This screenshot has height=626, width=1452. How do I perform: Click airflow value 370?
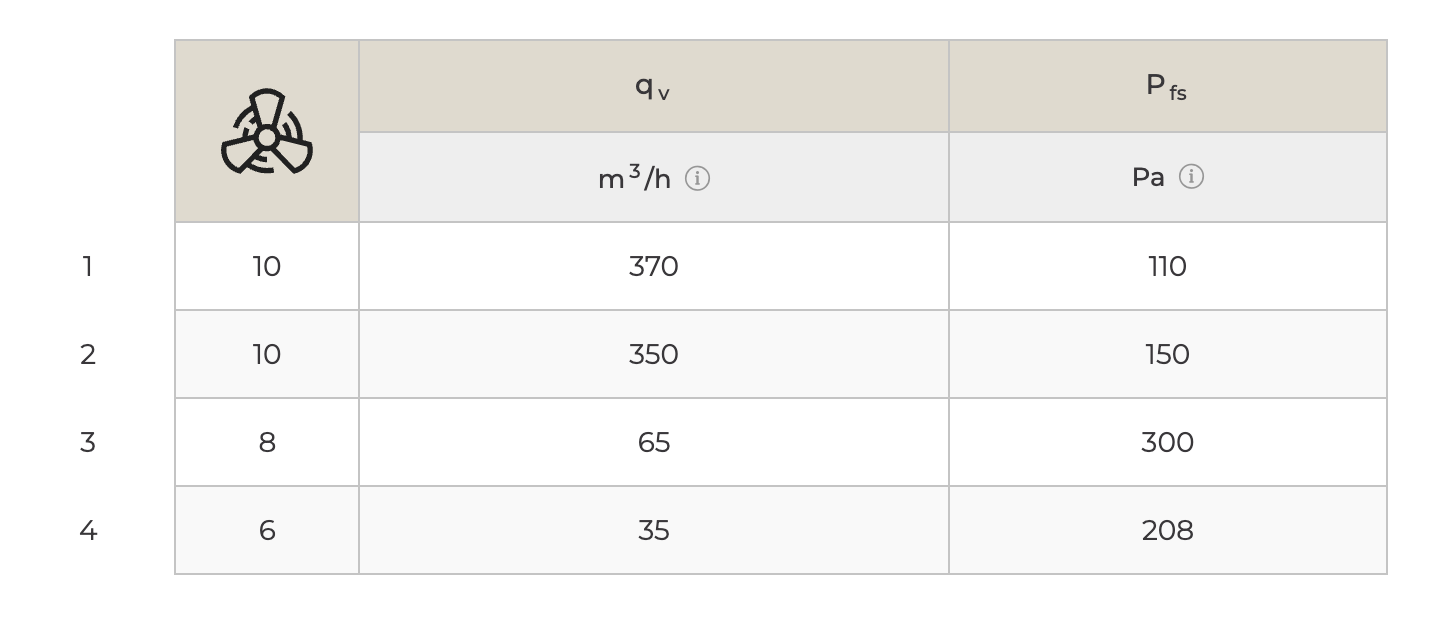click(654, 267)
